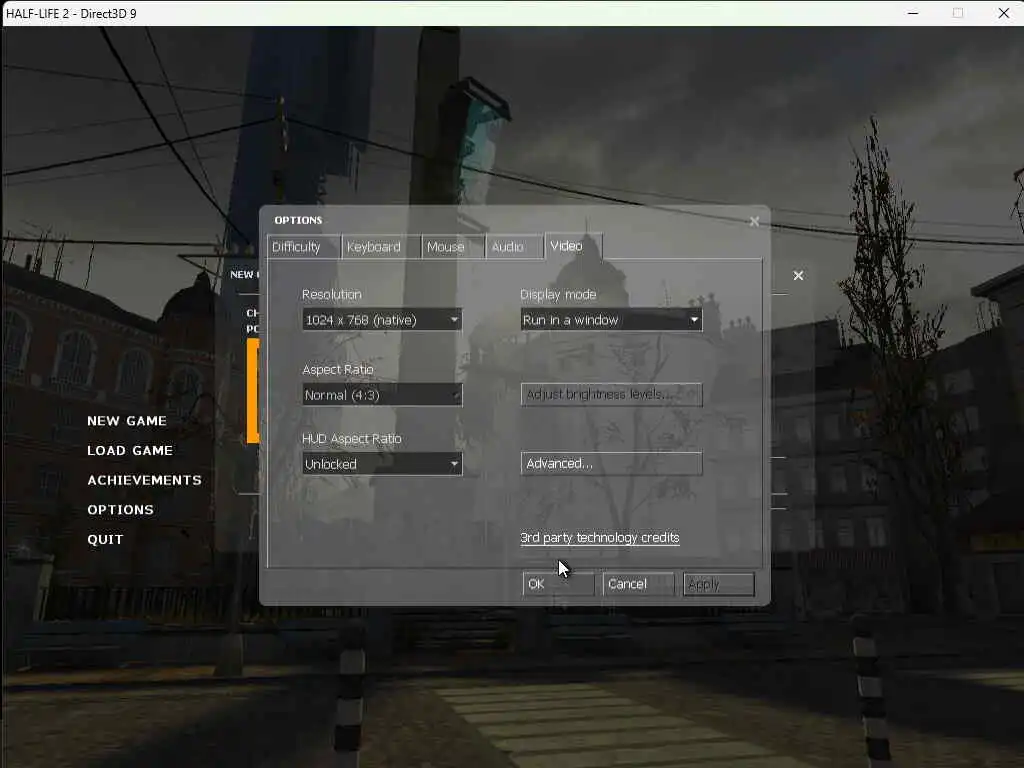Switch to the Difficulty tab
The width and height of the screenshot is (1024, 768).
point(304,247)
